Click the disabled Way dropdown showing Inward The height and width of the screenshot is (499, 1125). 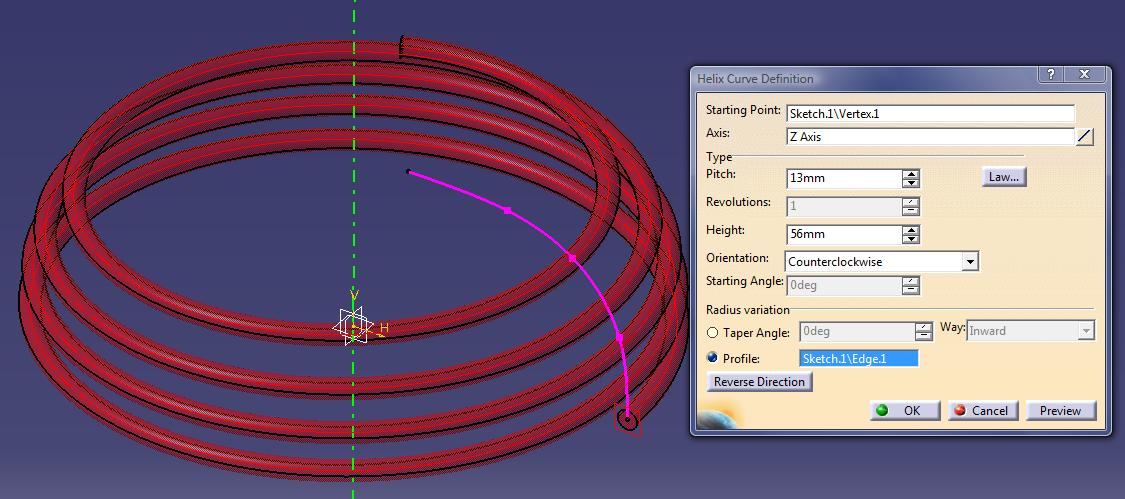[x=1030, y=331]
